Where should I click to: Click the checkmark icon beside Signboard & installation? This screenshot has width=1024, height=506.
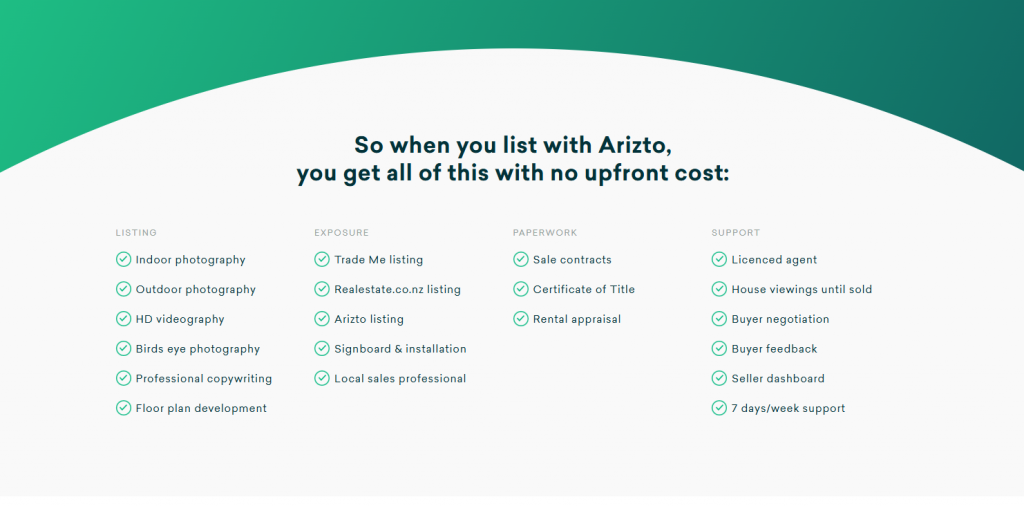pyautogui.click(x=322, y=349)
